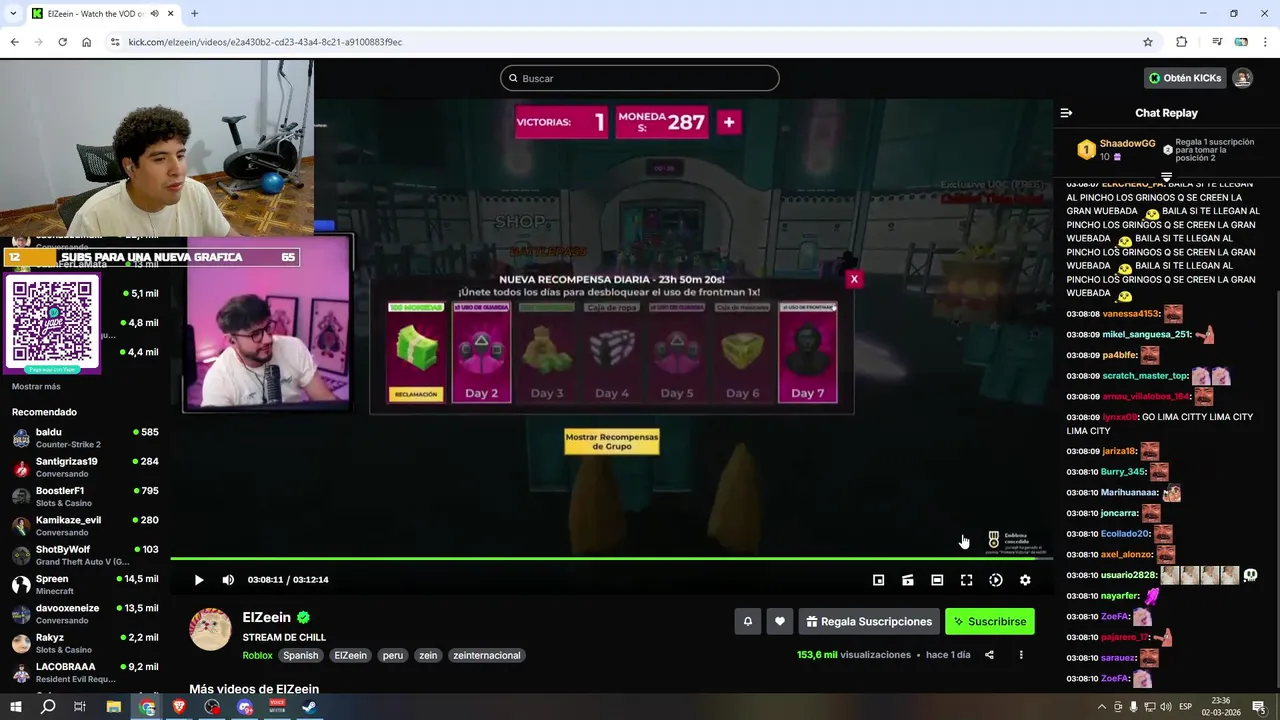Open the Roblox category link
Viewport: 1280px width, 720px height.
click(x=257, y=656)
